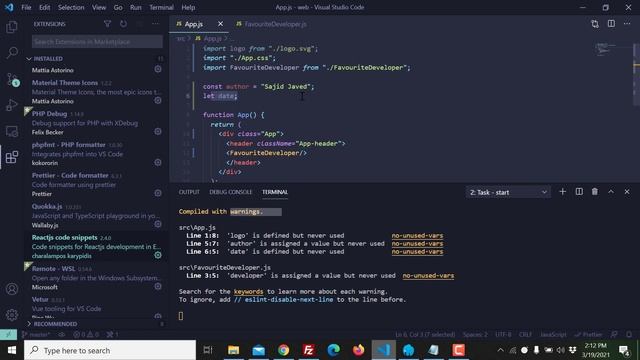The width and height of the screenshot is (640, 360).
Task: Click the CRLF line ending indicator
Action: click(x=525, y=334)
